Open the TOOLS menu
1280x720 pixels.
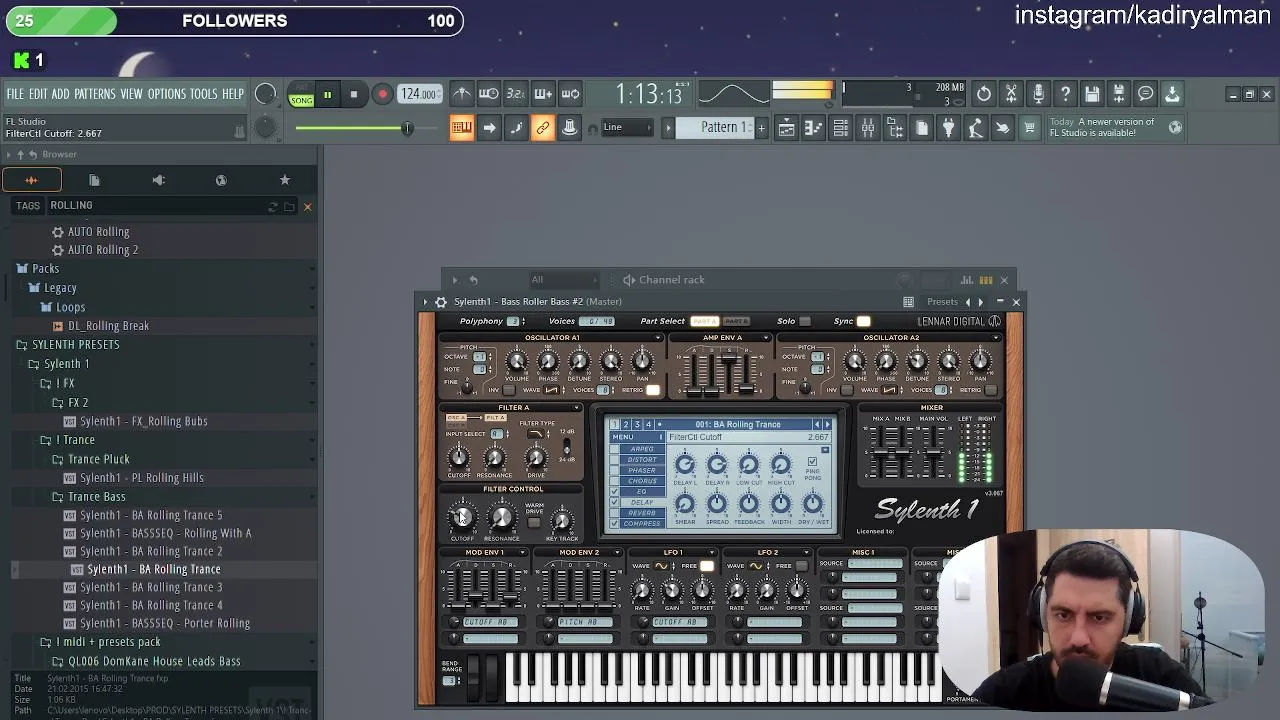(203, 94)
